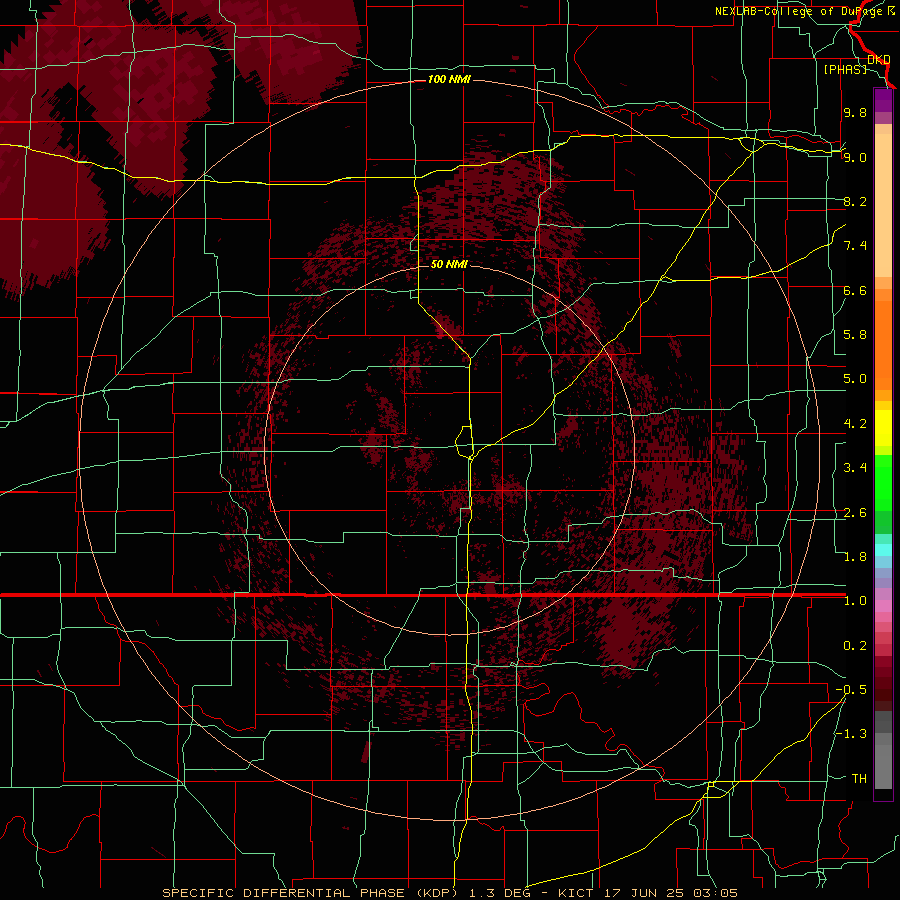Click the 7.4 color scale value
The image size is (900, 900).
pyautogui.click(x=855, y=246)
